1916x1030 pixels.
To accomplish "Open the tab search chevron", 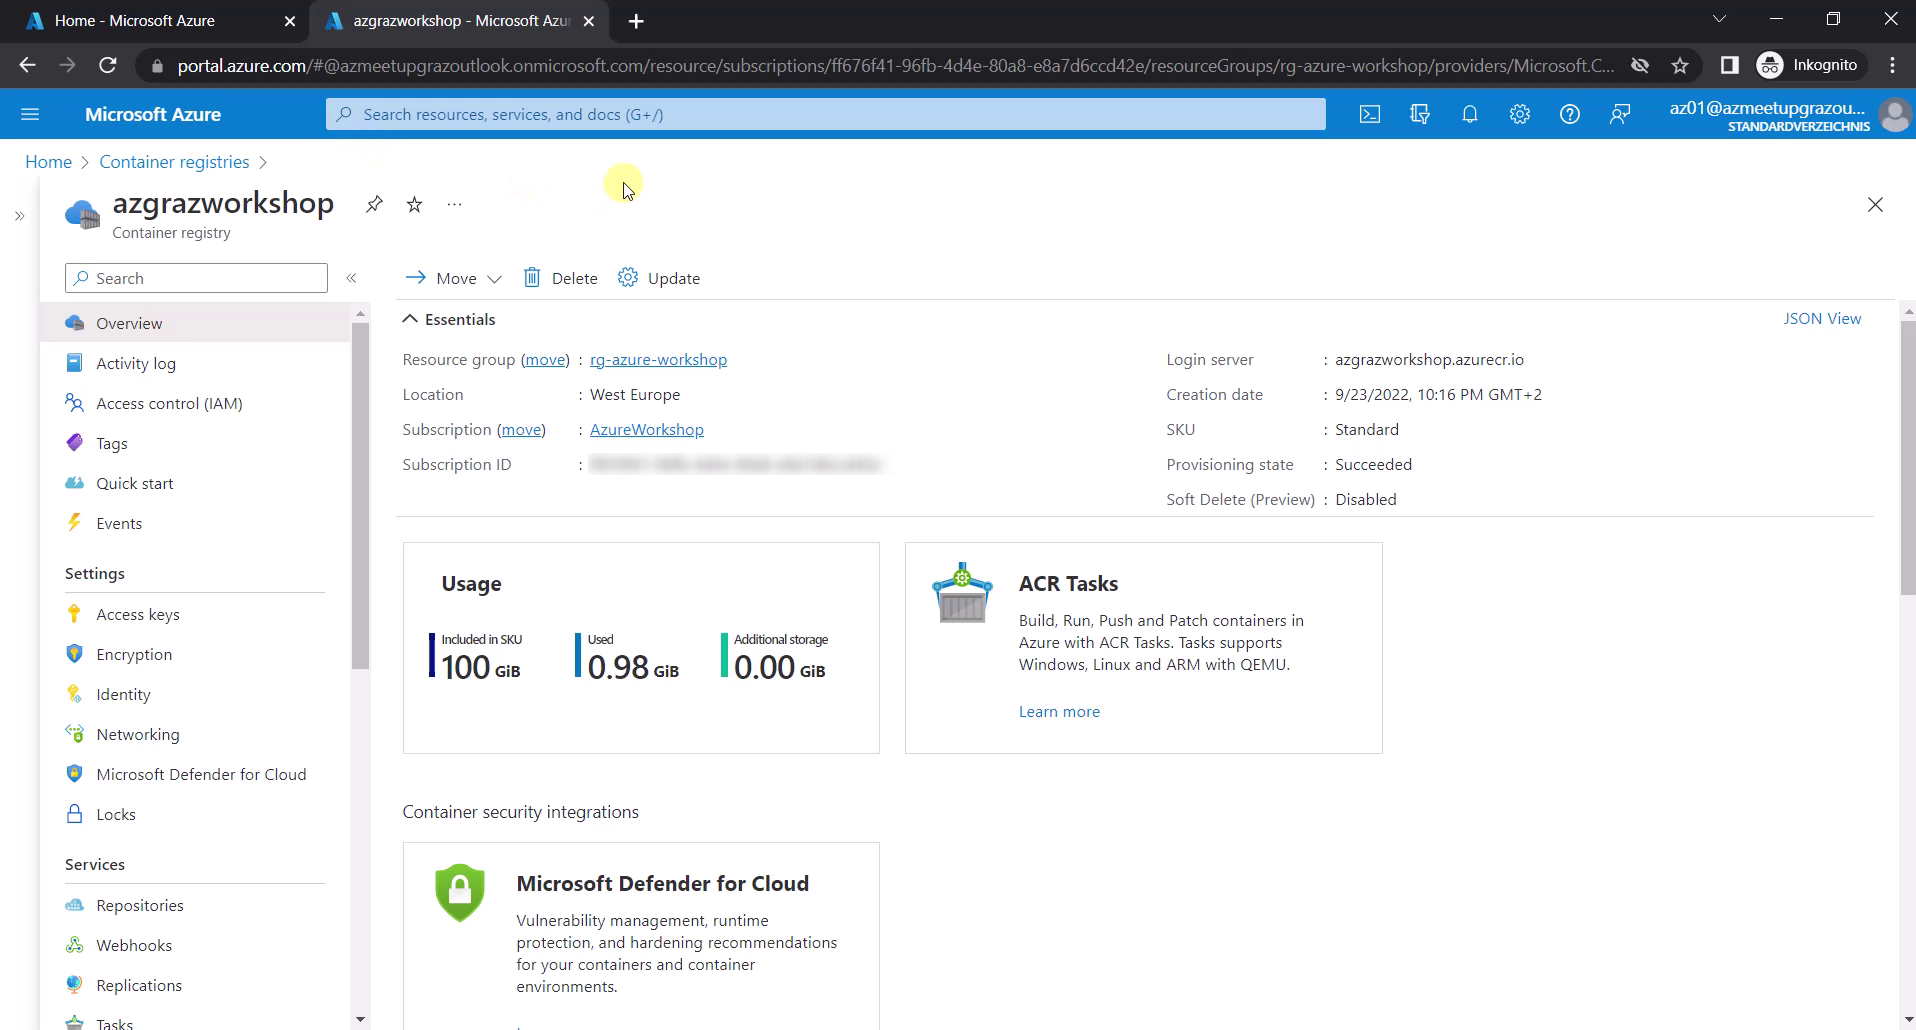I will pyautogui.click(x=1719, y=19).
